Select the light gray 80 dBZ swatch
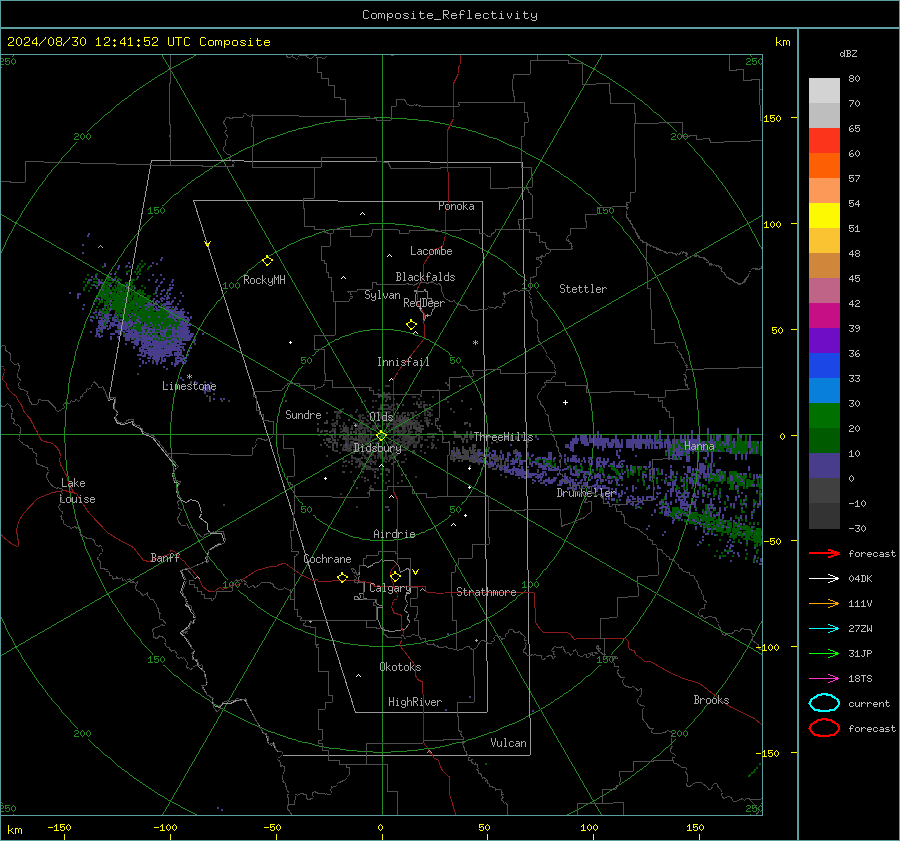 824,91
